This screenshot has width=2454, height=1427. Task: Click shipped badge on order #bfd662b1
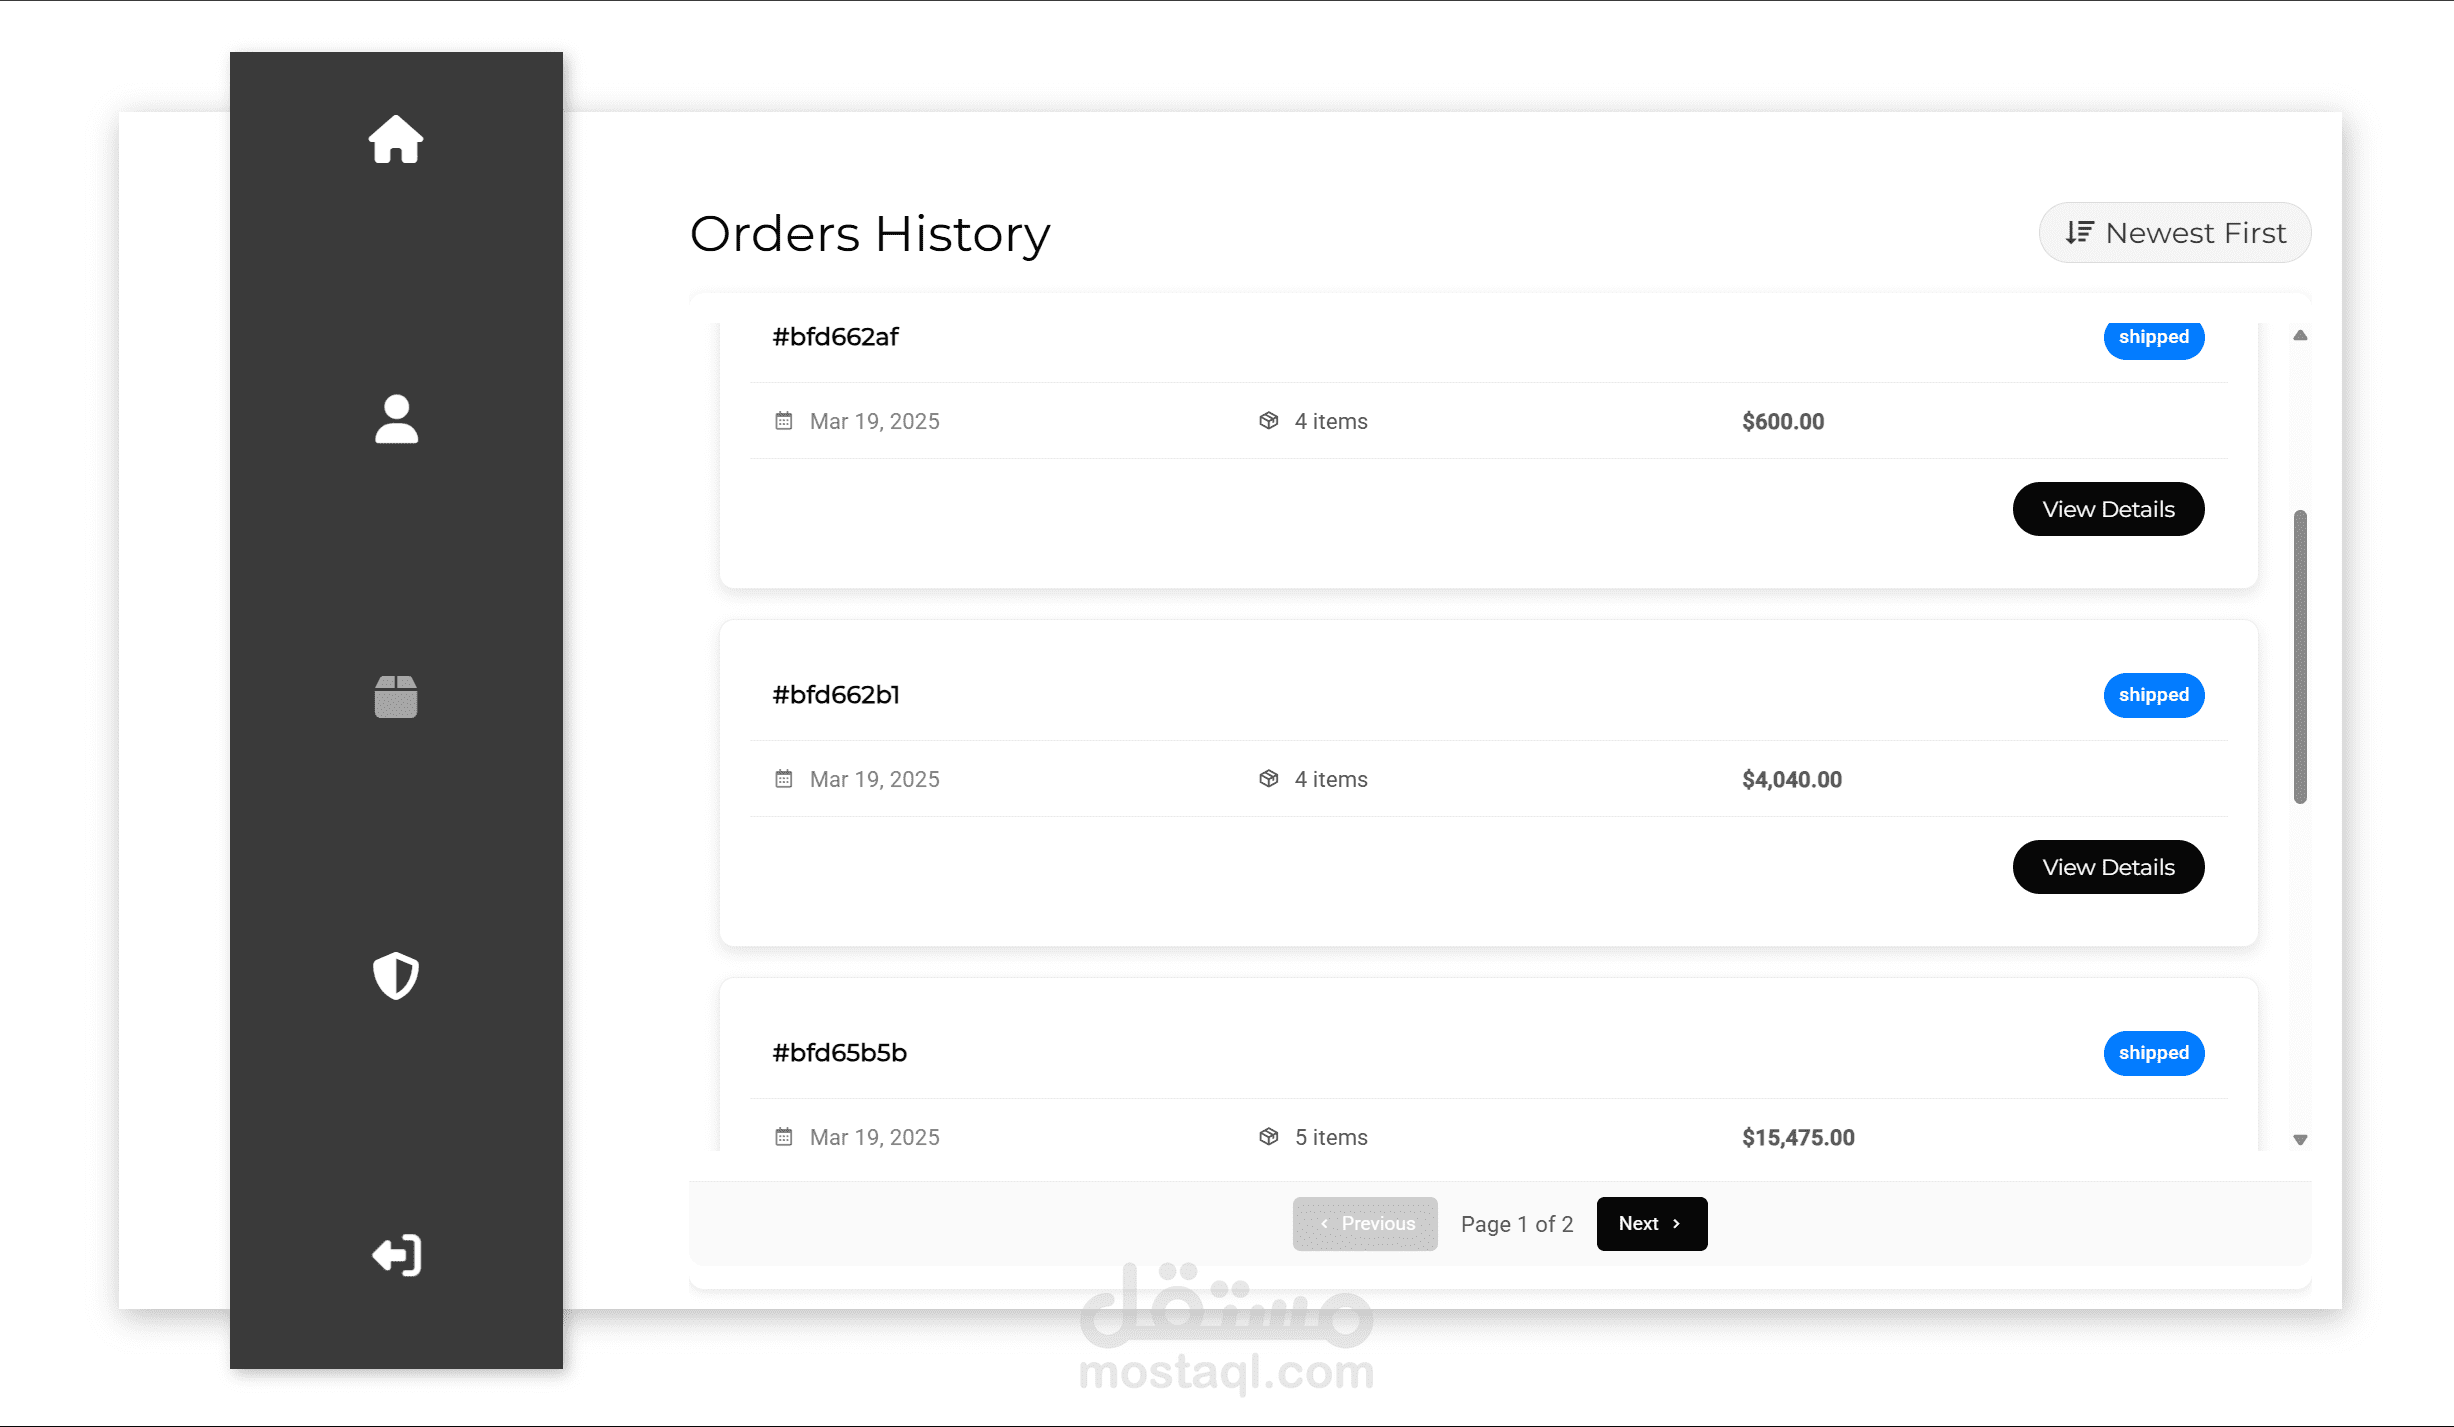[x=2154, y=695]
